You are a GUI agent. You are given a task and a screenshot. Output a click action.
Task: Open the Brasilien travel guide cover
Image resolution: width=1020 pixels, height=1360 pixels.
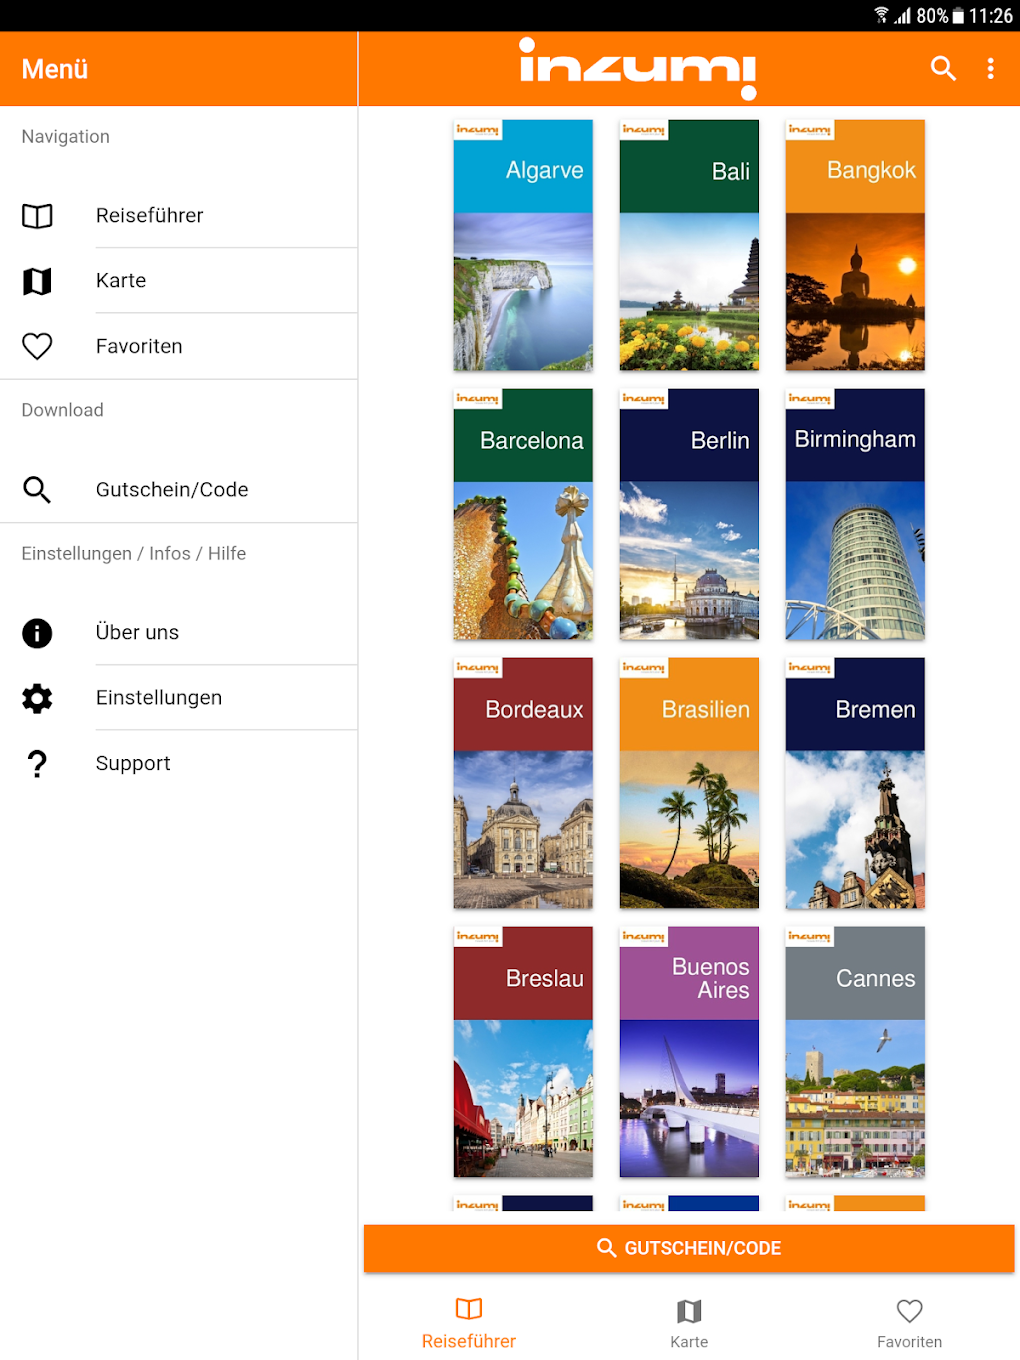[689, 783]
